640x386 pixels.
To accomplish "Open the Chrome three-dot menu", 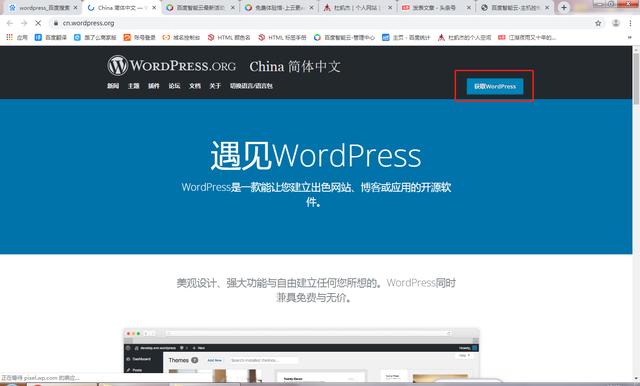I will pyautogui.click(x=630, y=23).
